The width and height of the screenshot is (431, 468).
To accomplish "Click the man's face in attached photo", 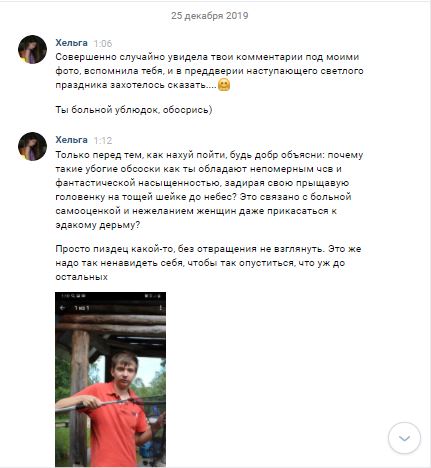I will pyautogui.click(x=124, y=370).
